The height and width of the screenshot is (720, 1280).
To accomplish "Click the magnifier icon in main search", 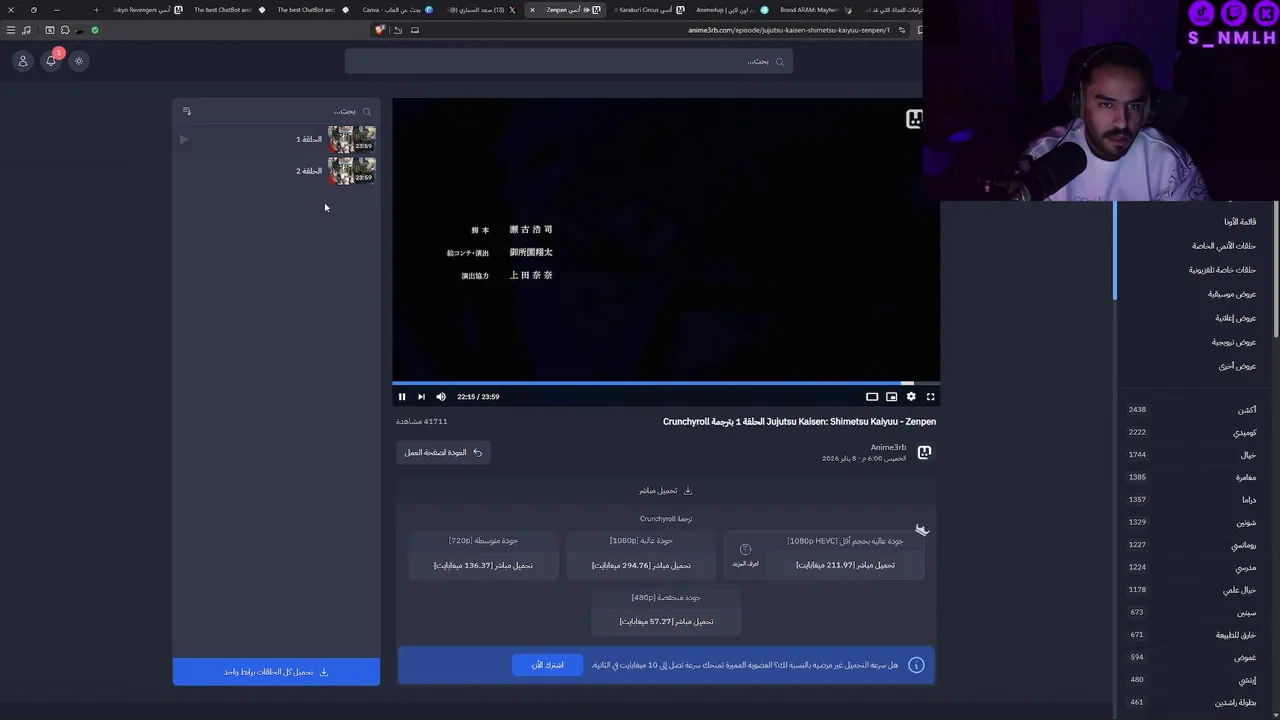I will 780,61.
